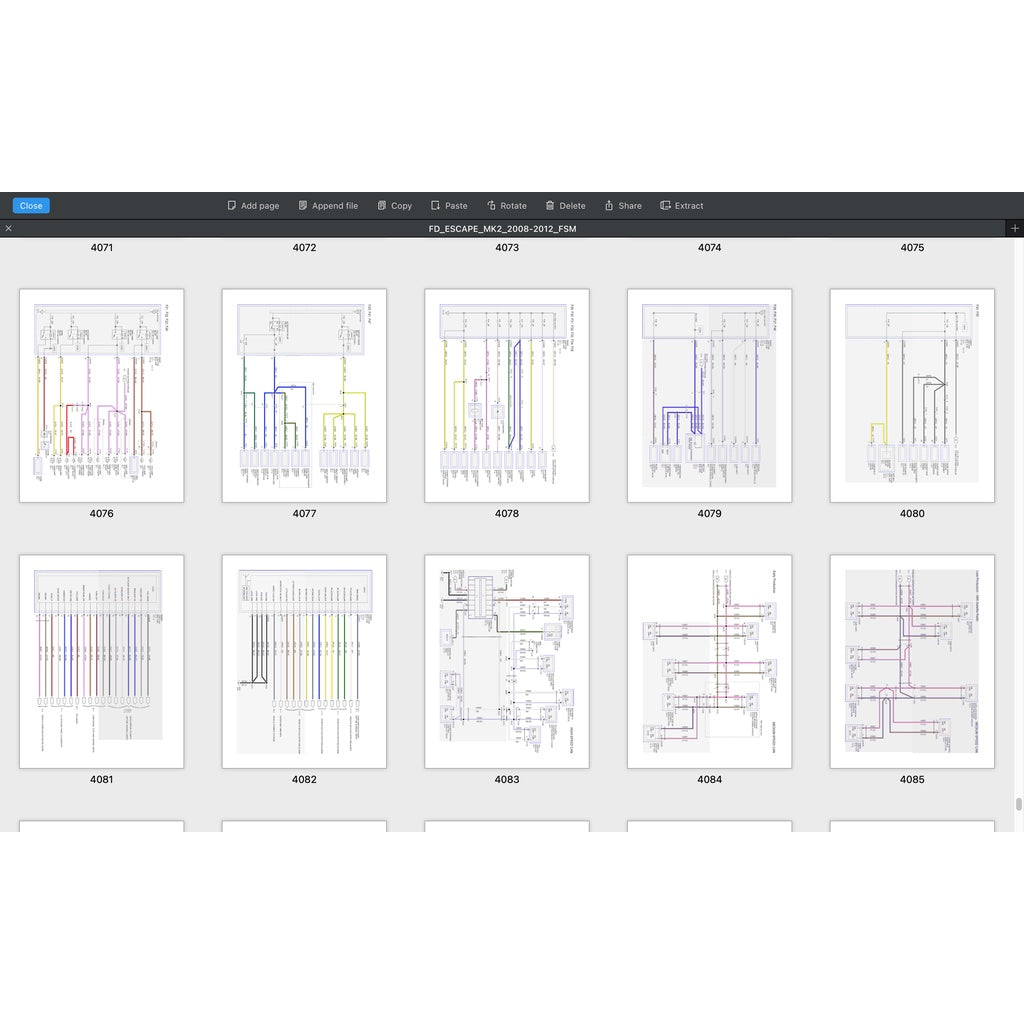Select the Paste toolbar icon
Viewport: 1024px width, 1024px height.
click(x=435, y=206)
